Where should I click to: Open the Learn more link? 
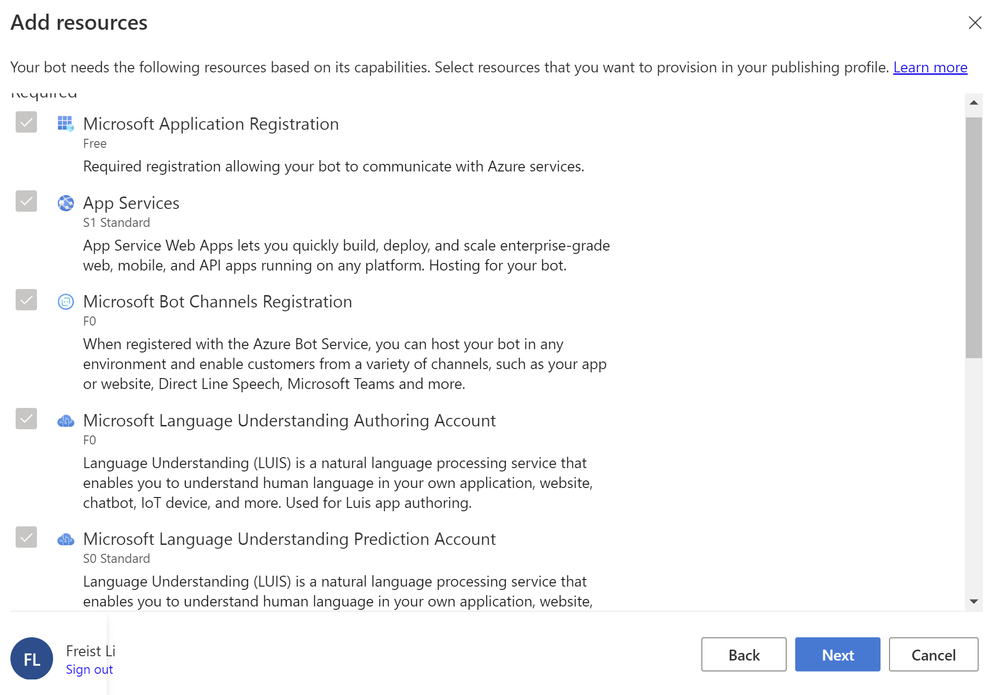click(x=930, y=67)
